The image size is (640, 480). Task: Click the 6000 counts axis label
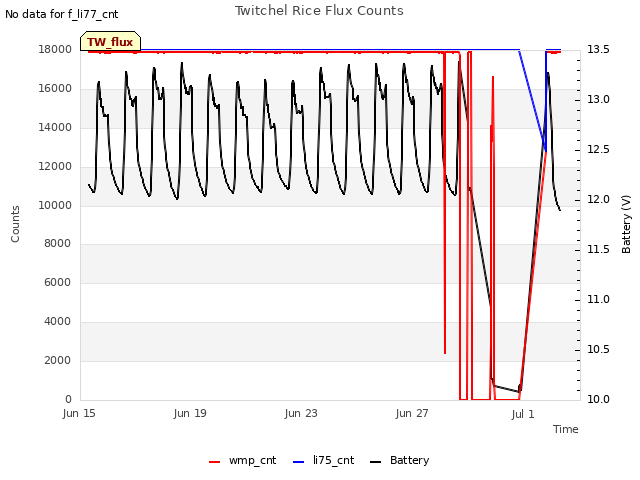[x=58, y=282]
